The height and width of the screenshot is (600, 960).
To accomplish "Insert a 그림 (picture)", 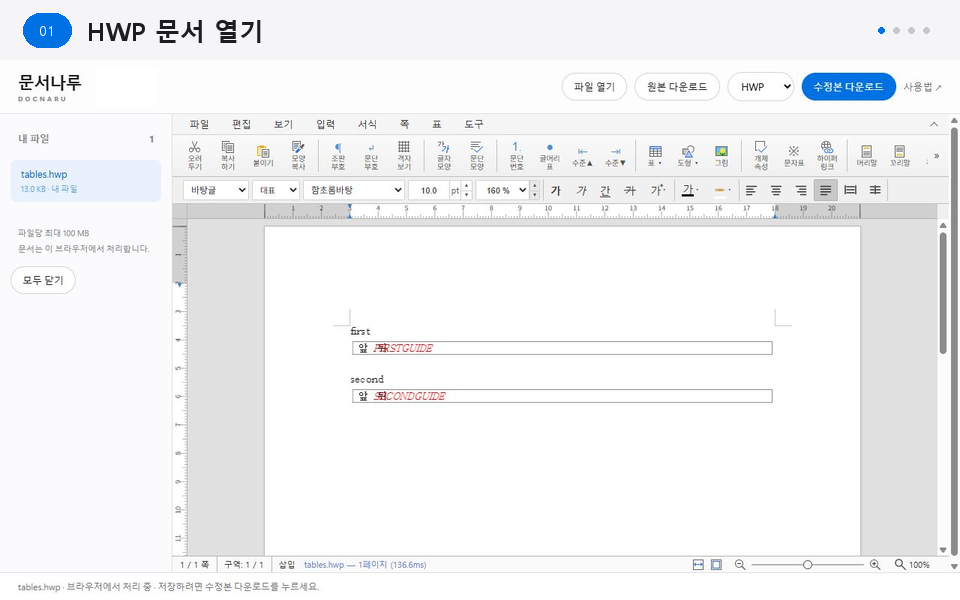I will click(x=721, y=156).
